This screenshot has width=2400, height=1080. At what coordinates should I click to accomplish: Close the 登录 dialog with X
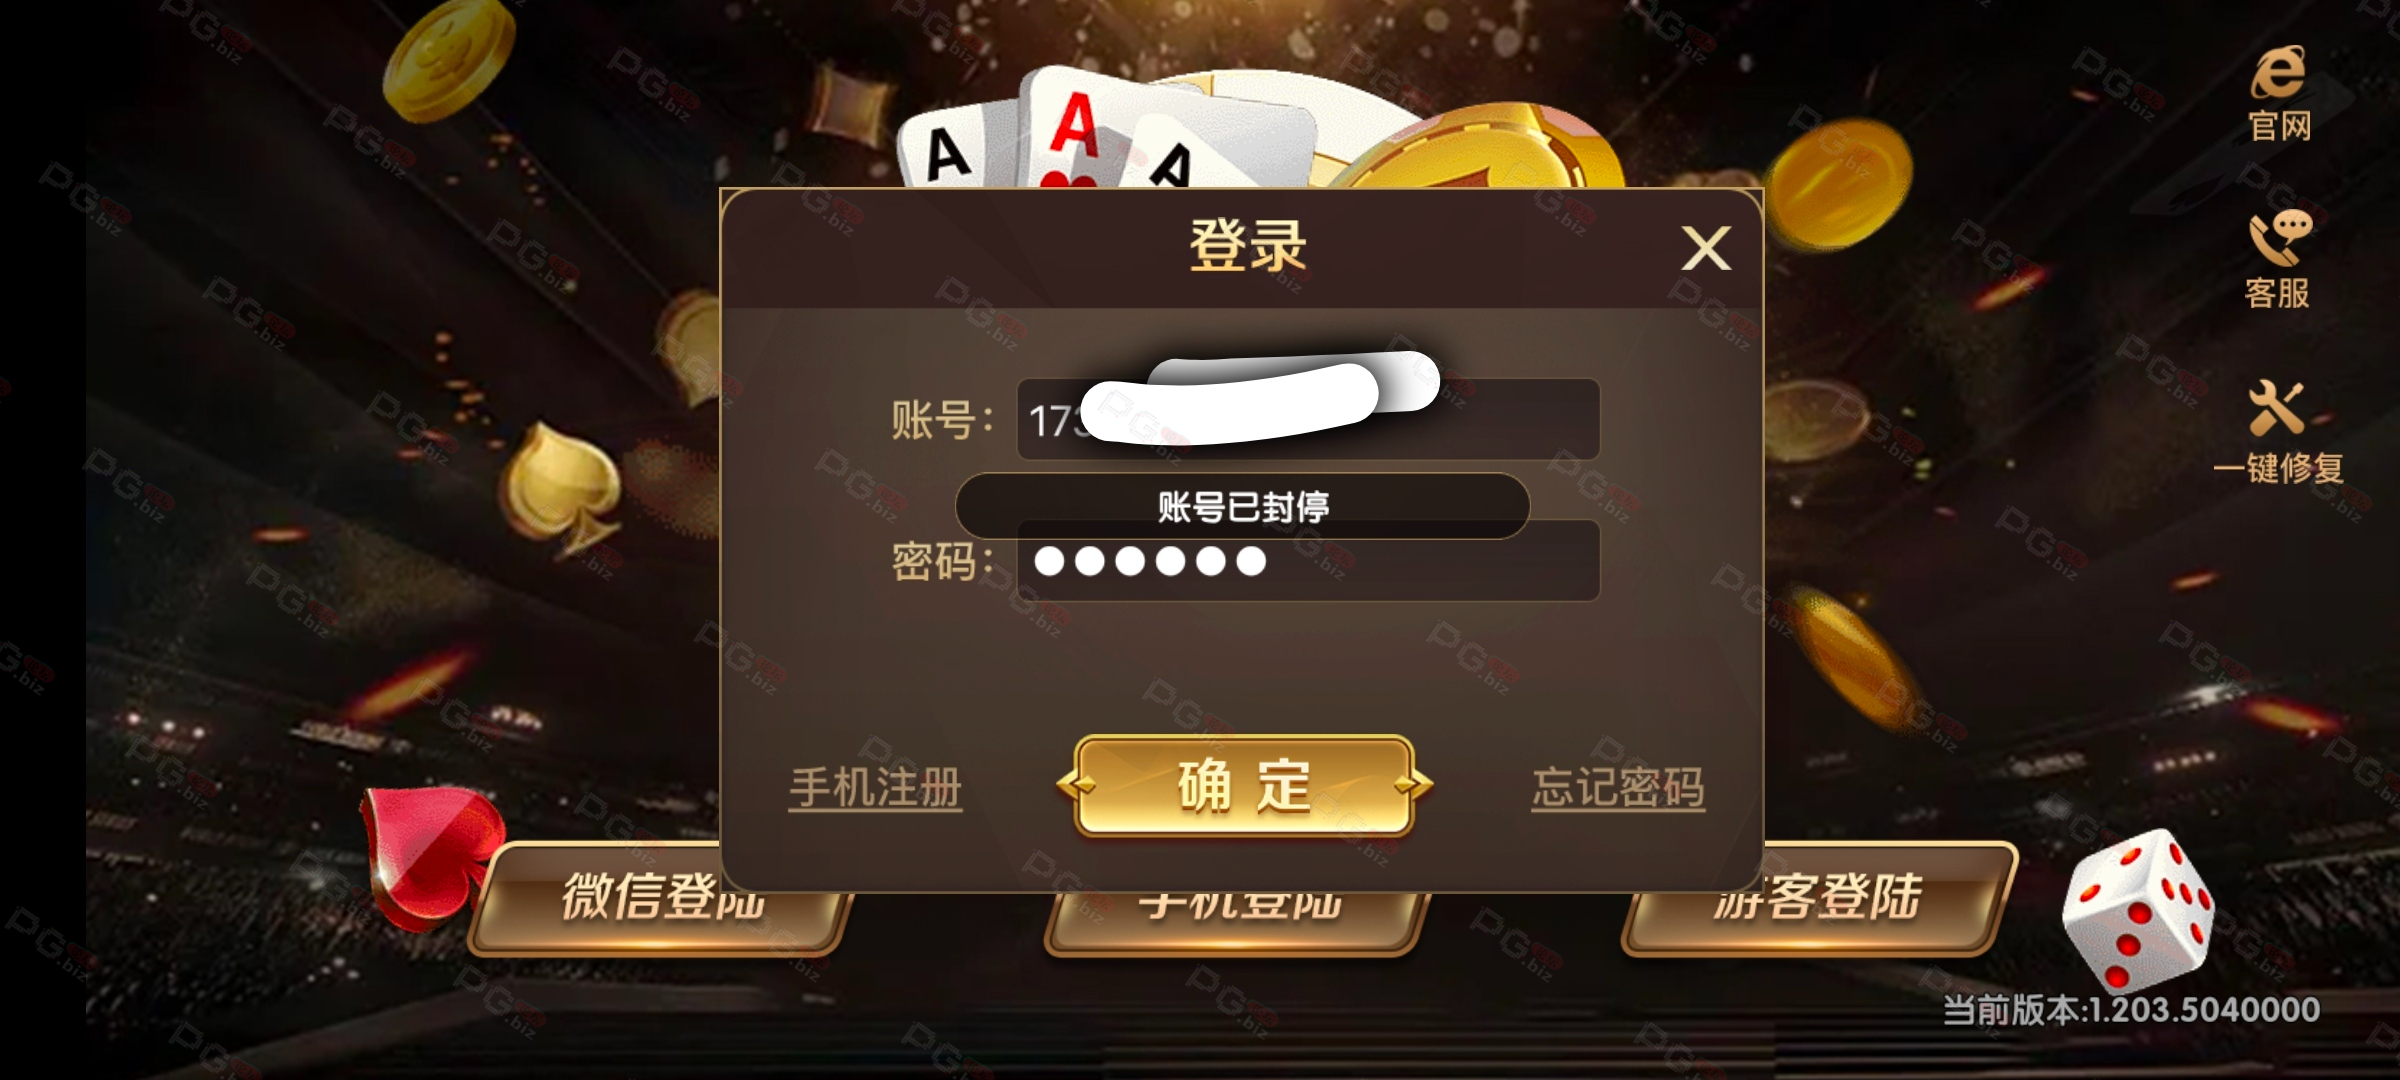(x=1705, y=248)
